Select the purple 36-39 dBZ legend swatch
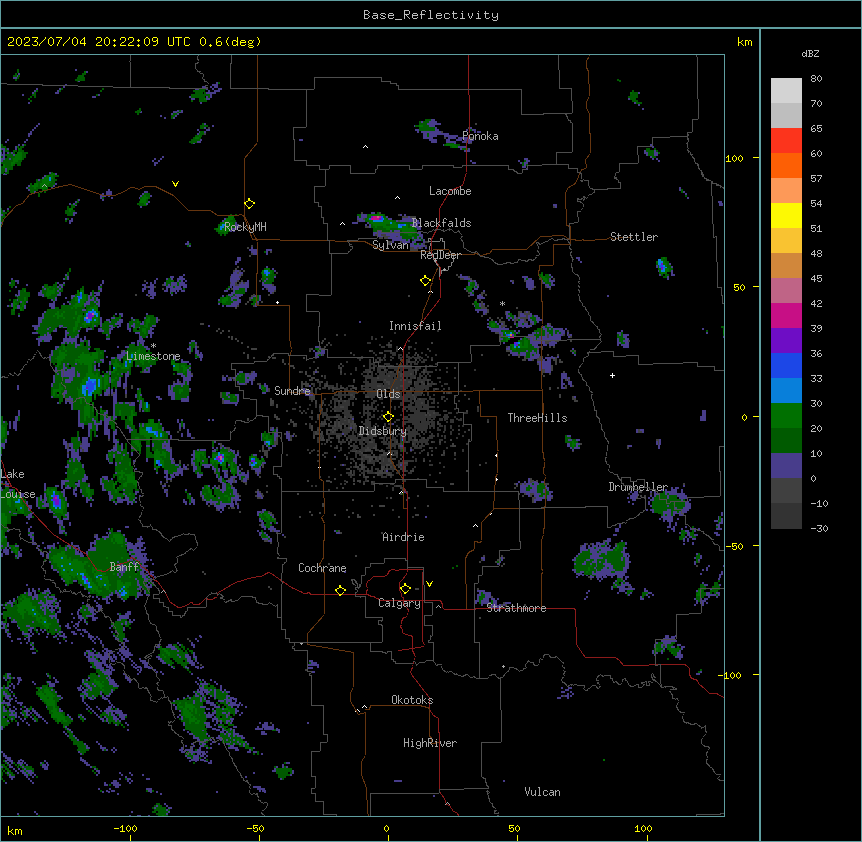The height and width of the screenshot is (842, 862). (786, 341)
